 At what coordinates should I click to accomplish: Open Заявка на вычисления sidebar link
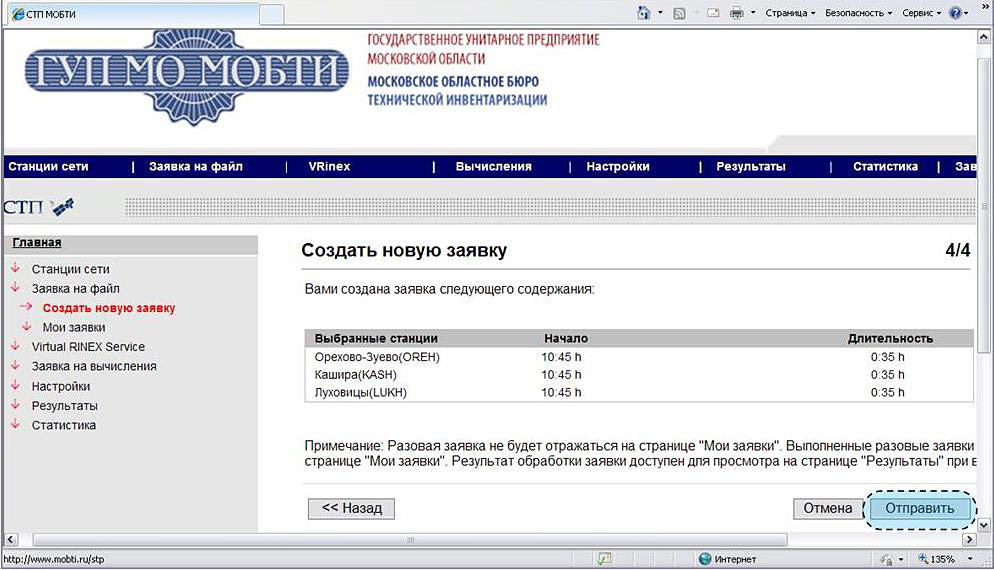(x=94, y=366)
